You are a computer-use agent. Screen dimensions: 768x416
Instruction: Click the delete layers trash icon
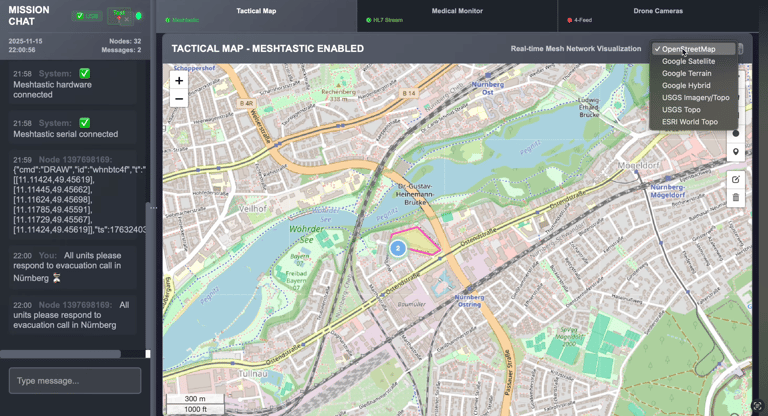pos(736,197)
